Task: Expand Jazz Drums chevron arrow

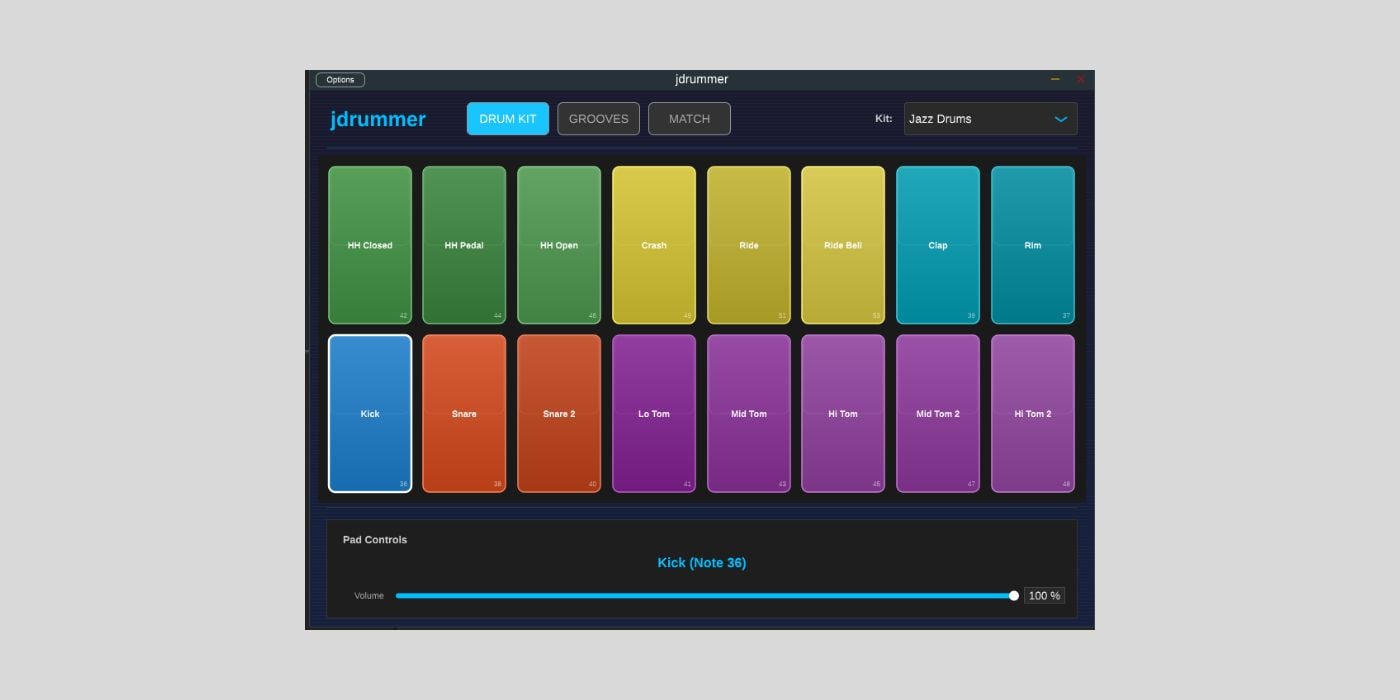Action: click(1061, 119)
